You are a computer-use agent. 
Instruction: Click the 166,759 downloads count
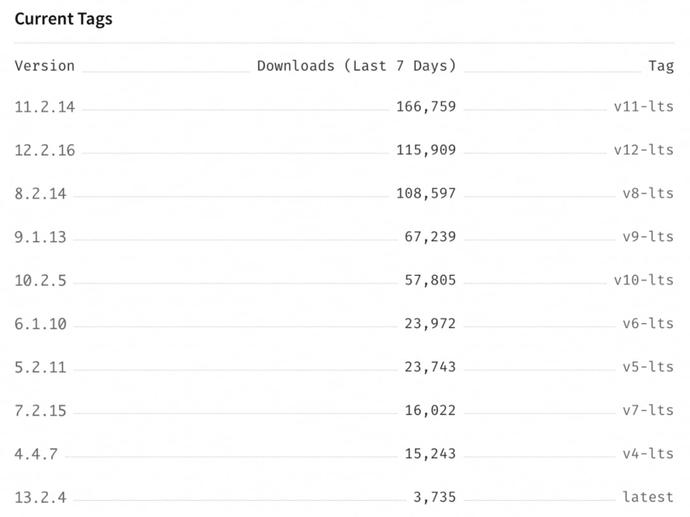point(426,106)
